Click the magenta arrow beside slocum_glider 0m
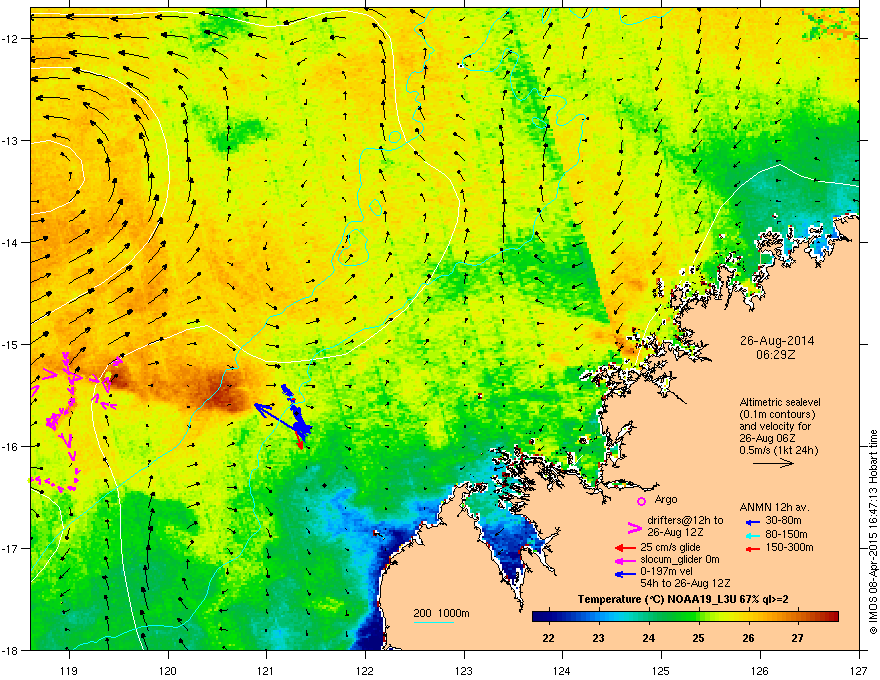The image size is (880, 680). coord(625,560)
